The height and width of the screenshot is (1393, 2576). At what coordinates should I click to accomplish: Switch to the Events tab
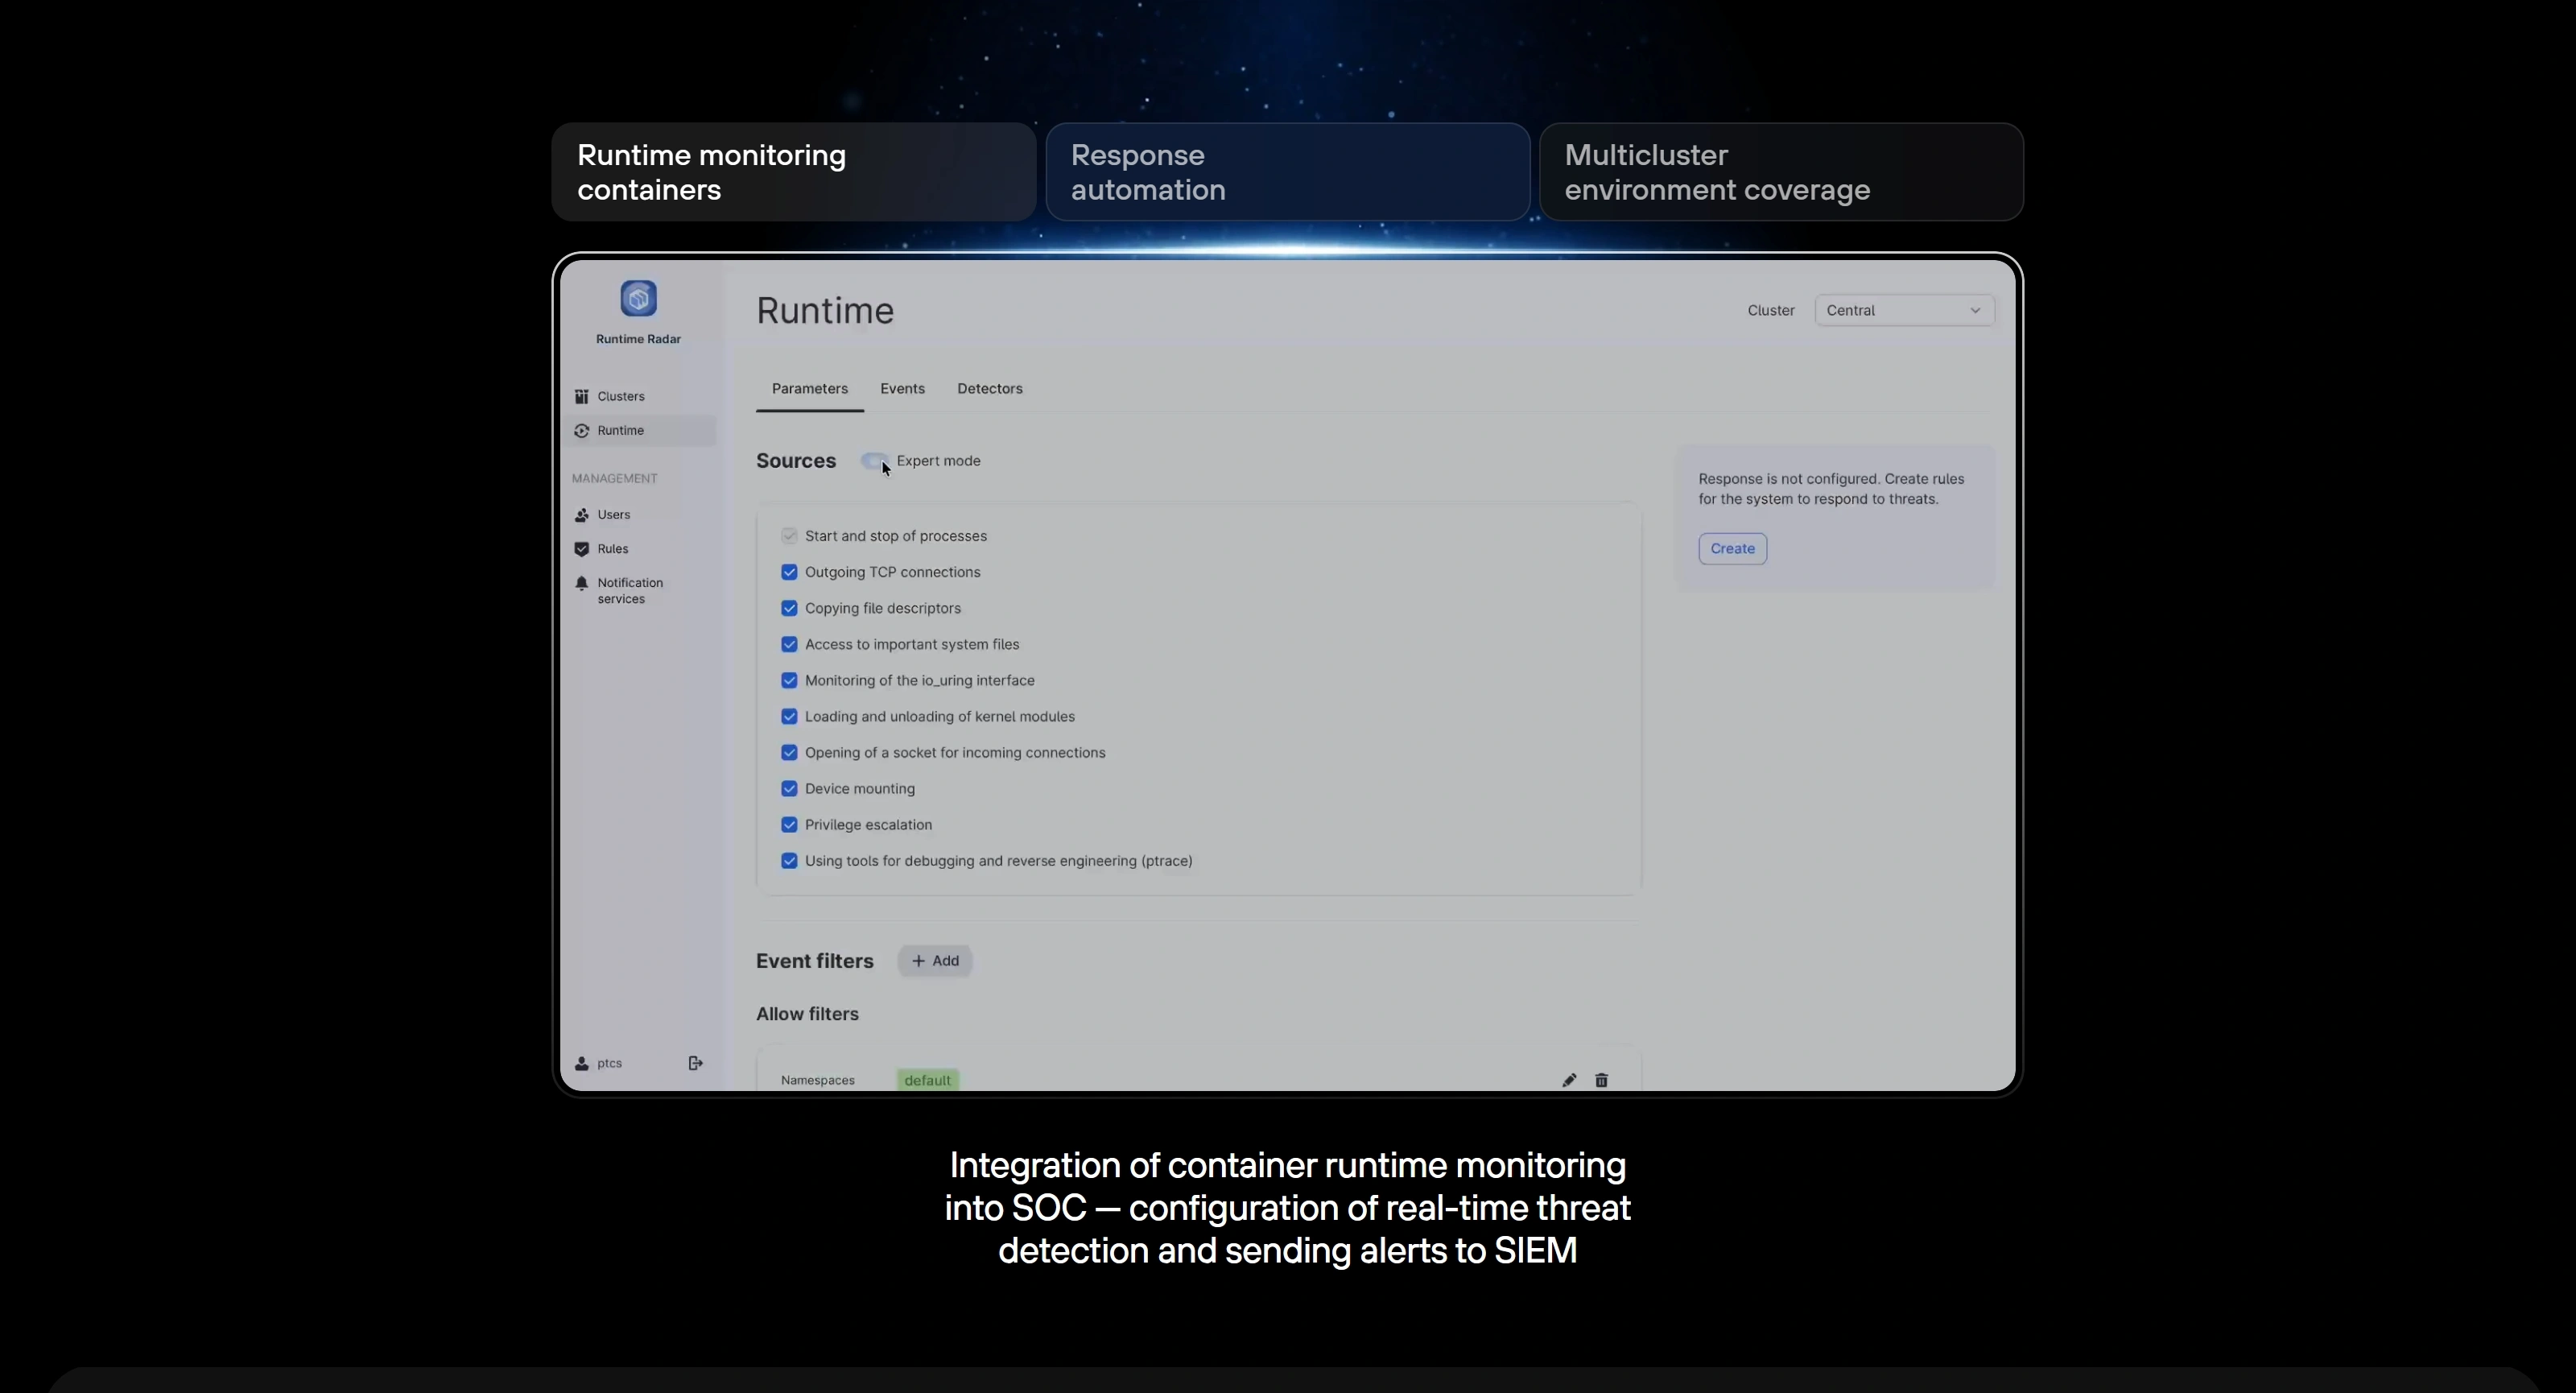(902, 388)
